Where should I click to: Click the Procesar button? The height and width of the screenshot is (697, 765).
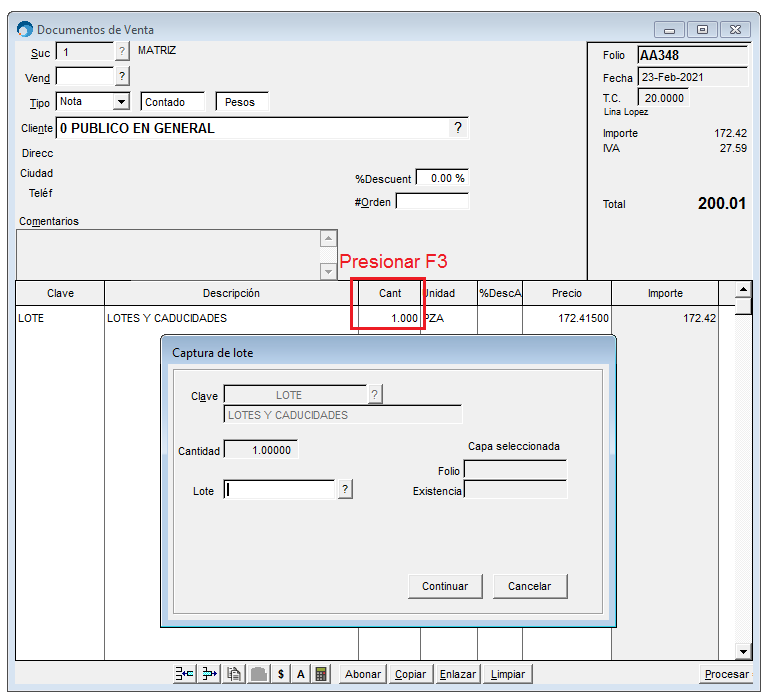[x=726, y=674]
